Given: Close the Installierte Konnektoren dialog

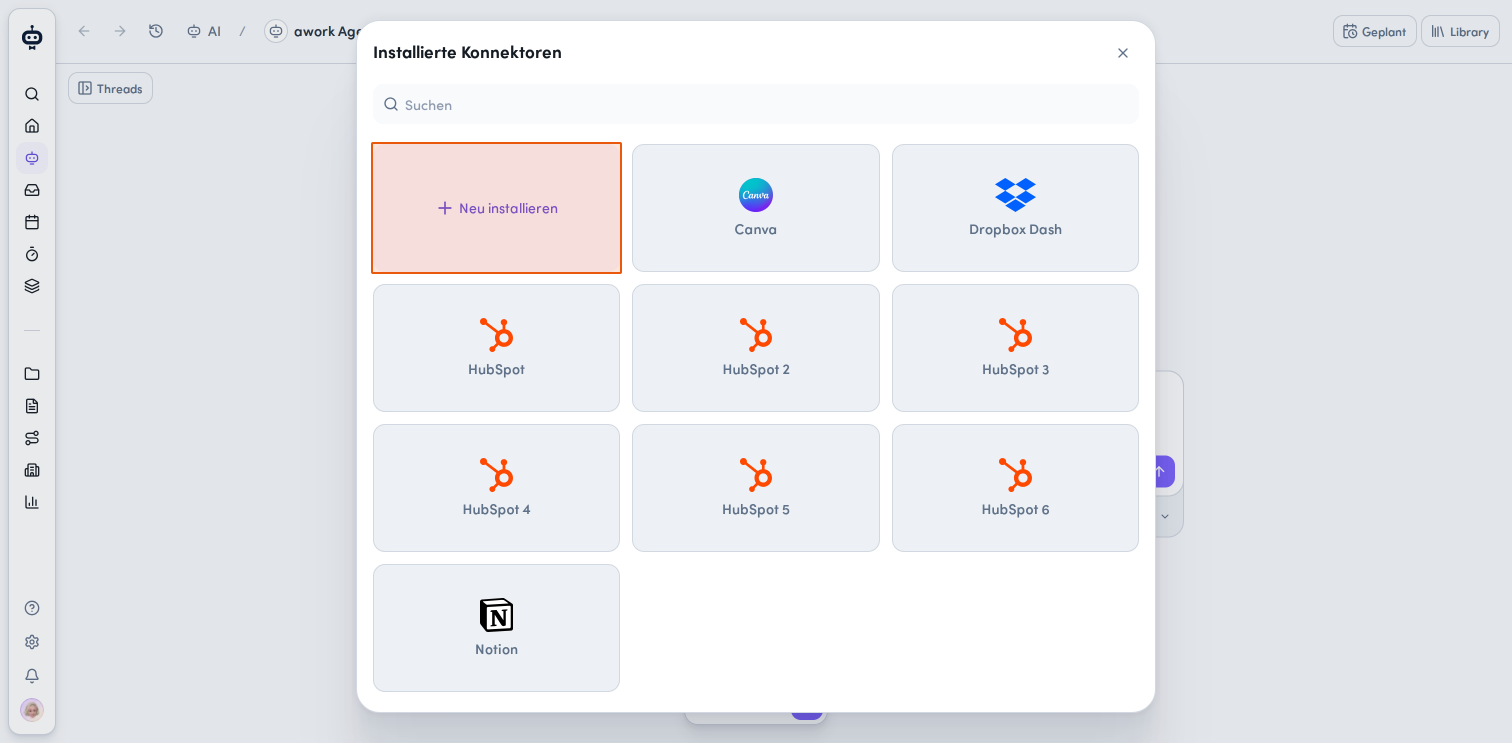Looking at the screenshot, I should (x=1123, y=53).
